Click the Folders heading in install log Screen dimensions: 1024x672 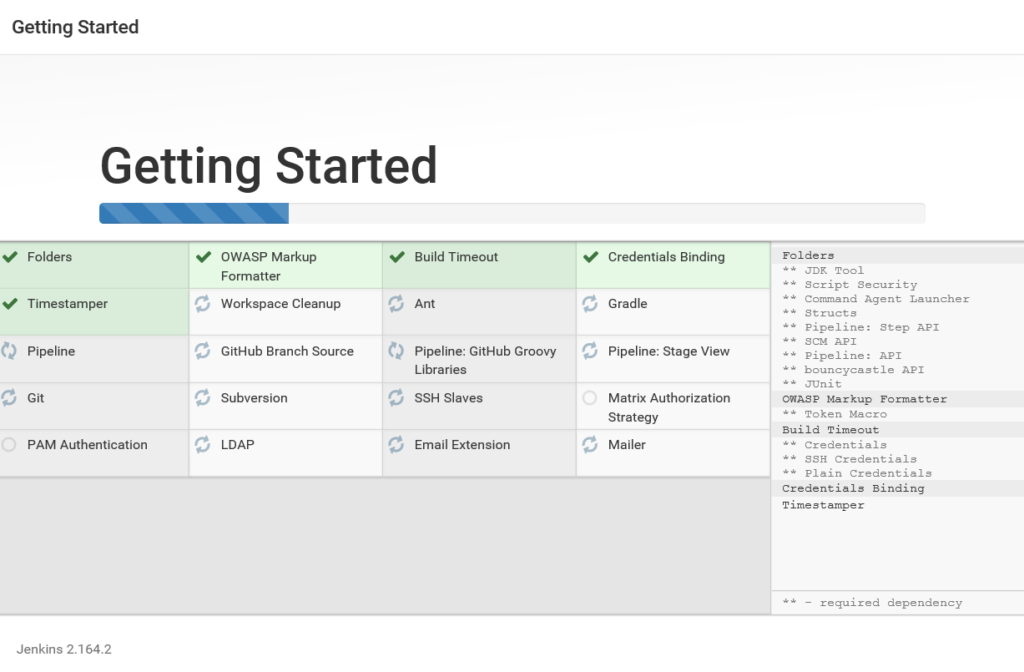click(808, 255)
